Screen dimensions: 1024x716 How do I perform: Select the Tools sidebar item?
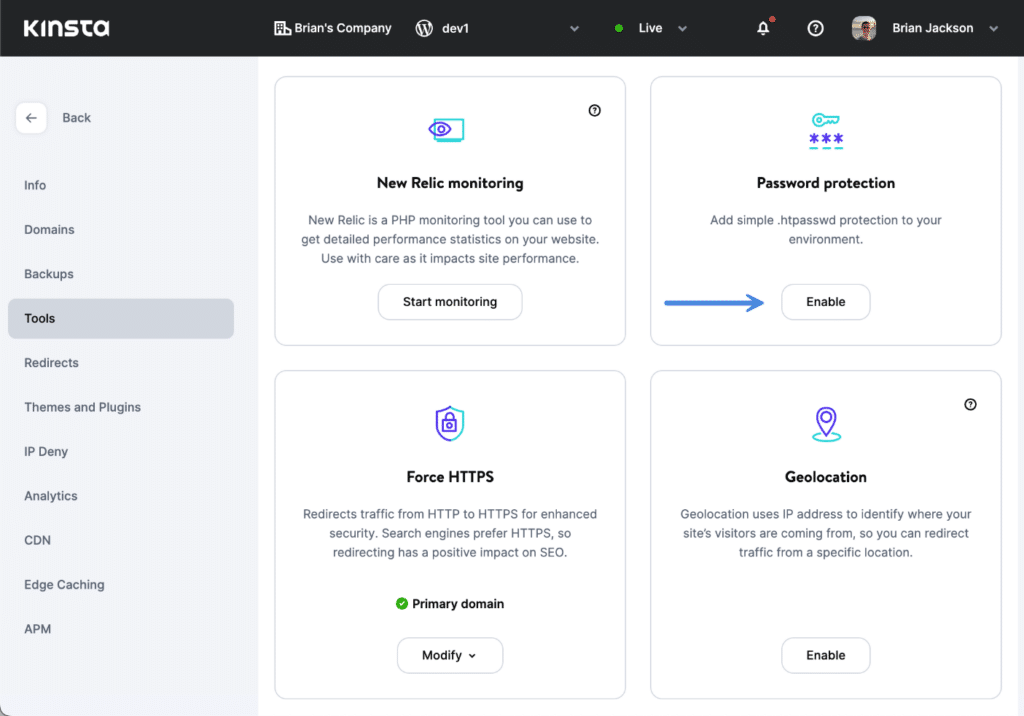(x=121, y=319)
